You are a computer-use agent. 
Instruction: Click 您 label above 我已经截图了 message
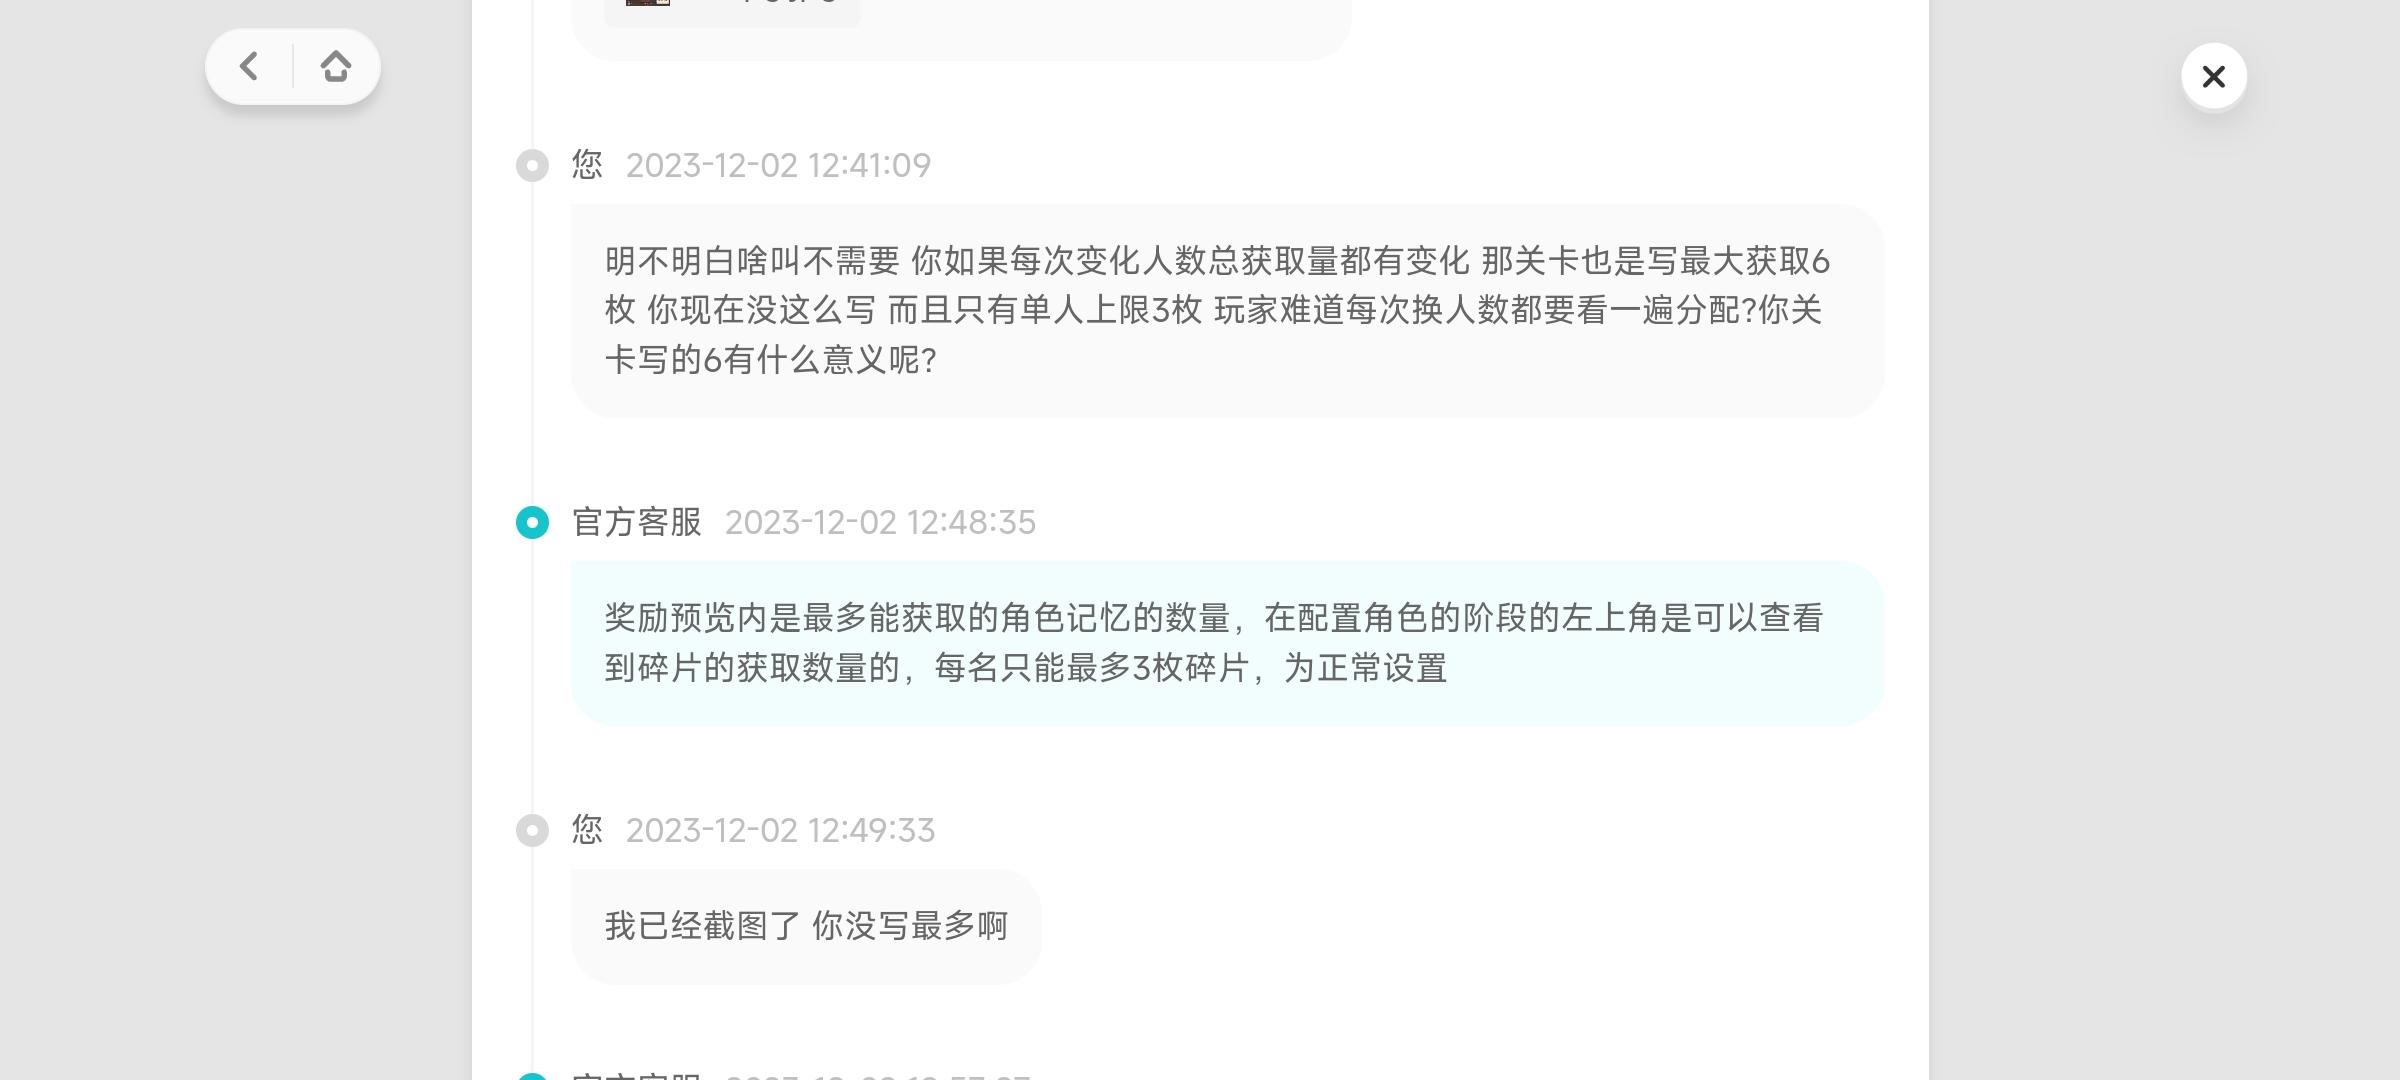click(x=587, y=830)
